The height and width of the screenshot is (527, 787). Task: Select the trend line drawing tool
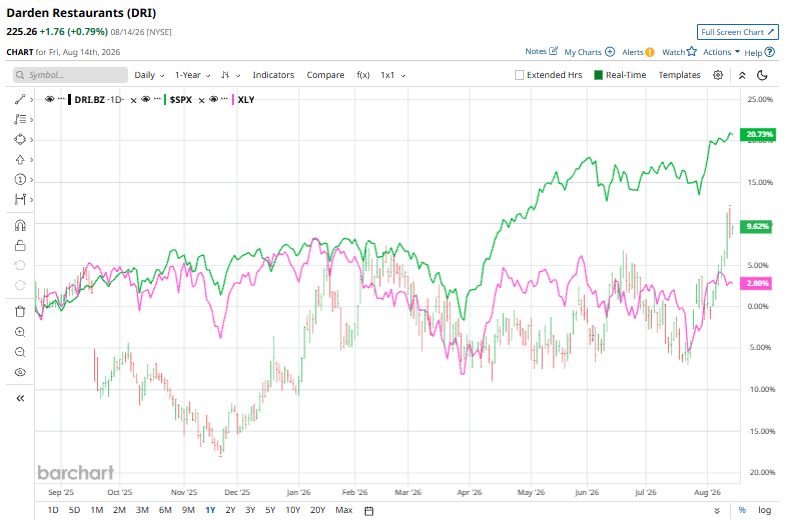tap(20, 99)
